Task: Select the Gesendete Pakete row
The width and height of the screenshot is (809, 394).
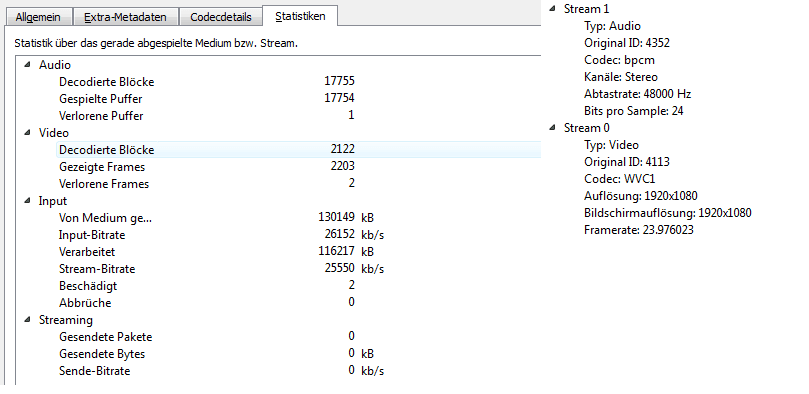Action: point(298,337)
